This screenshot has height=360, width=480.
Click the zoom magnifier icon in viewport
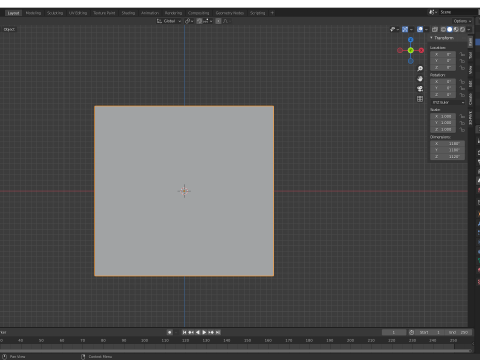pos(420,69)
